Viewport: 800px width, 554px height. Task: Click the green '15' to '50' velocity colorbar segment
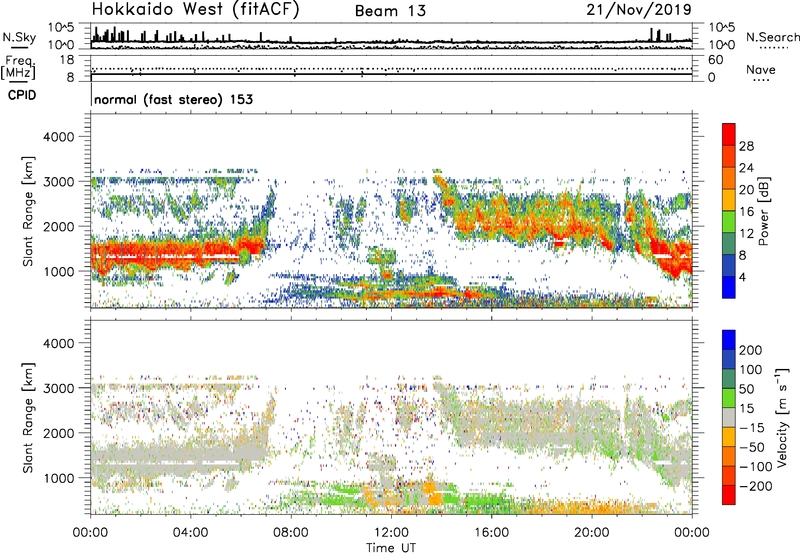(729, 398)
